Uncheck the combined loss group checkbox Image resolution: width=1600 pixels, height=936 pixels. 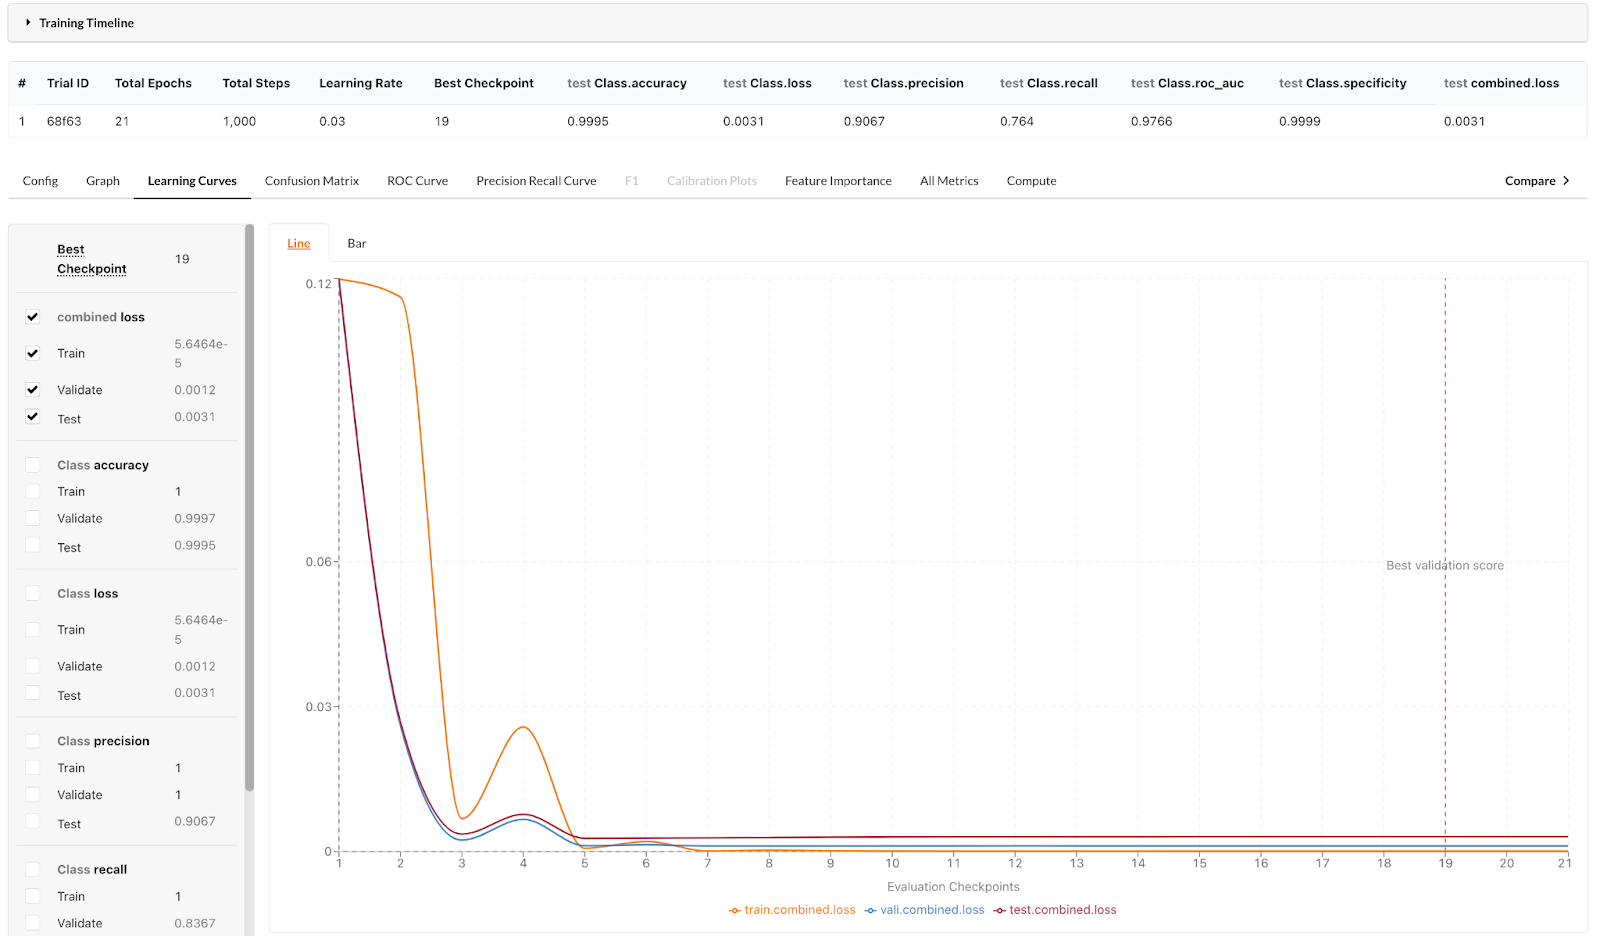coord(33,317)
